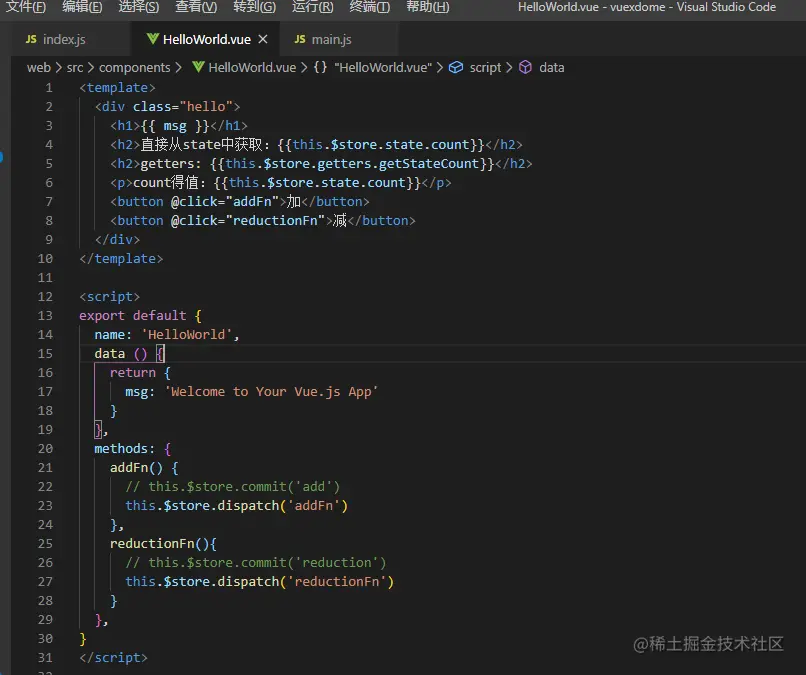Close the HelloWorld.vue tab
Viewport: 806px width, 675px height.
pos(263,39)
